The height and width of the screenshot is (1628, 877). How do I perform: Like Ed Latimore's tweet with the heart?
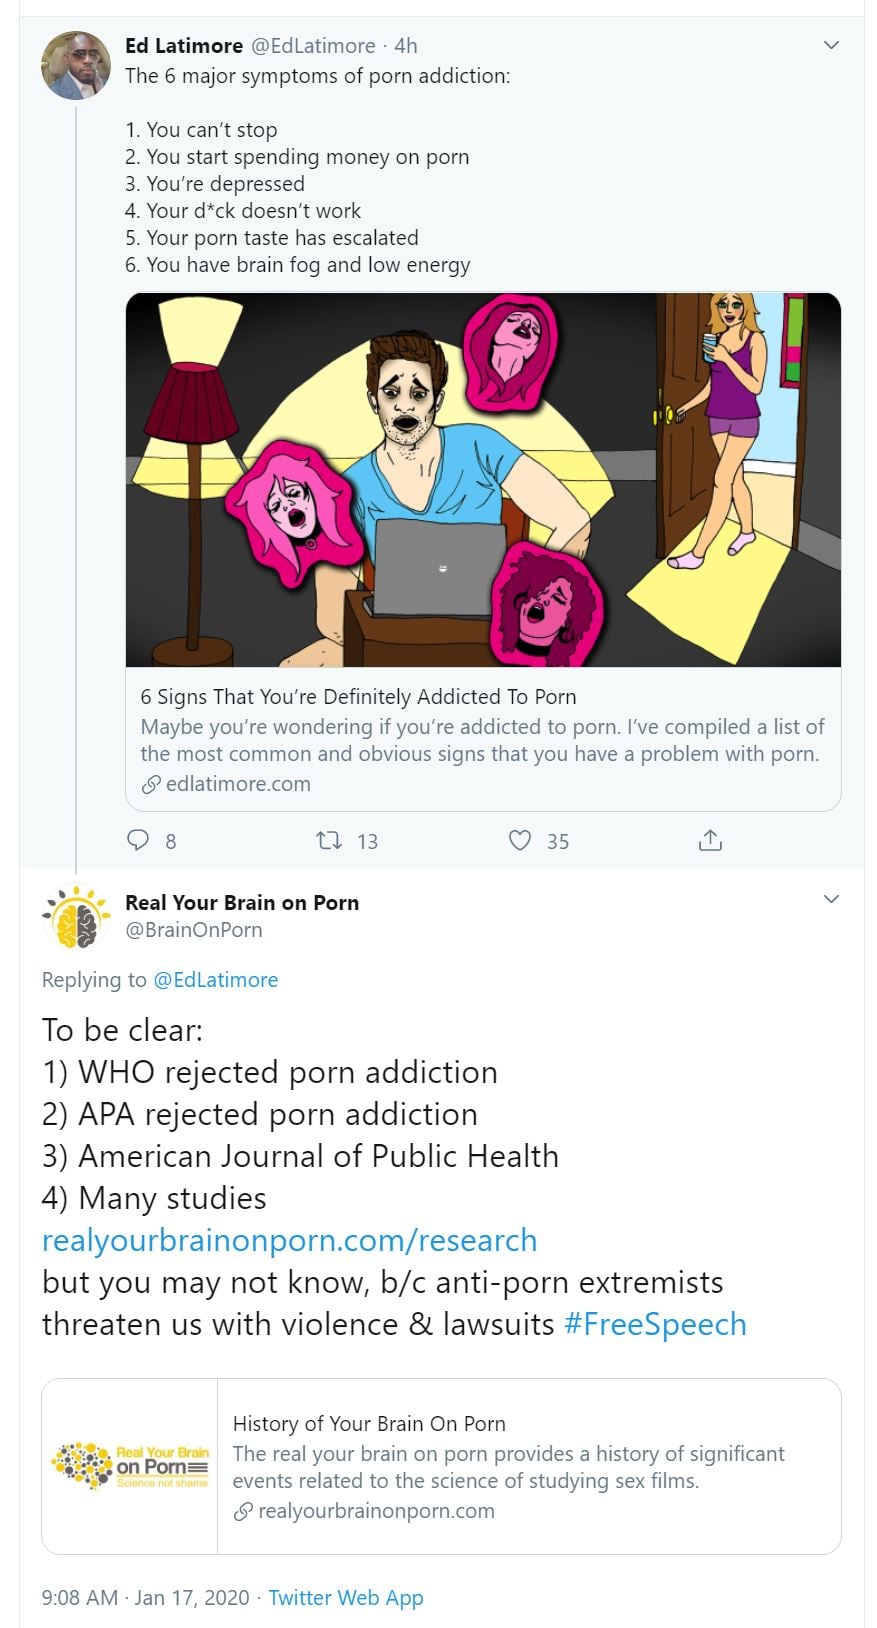click(x=520, y=840)
